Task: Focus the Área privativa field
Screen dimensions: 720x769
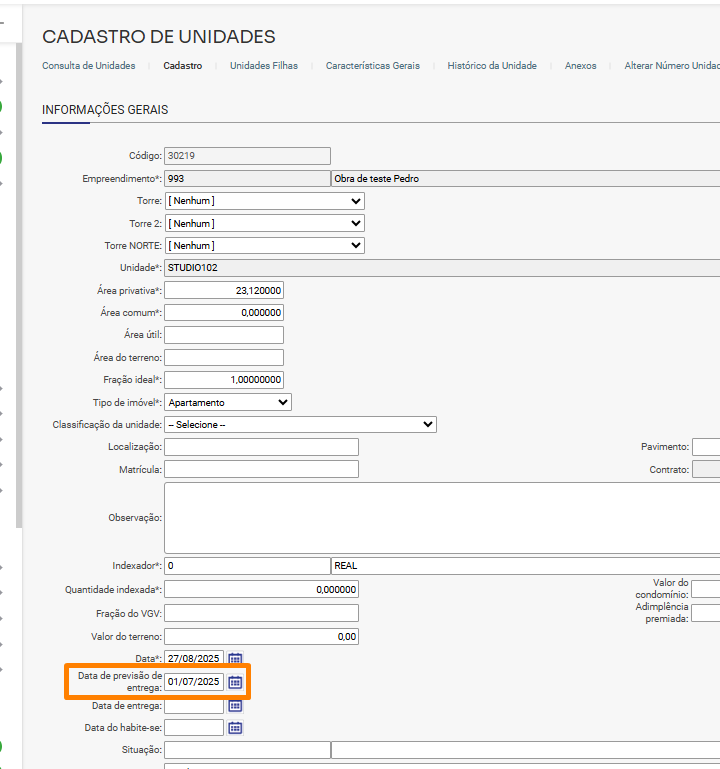Action: (x=224, y=290)
